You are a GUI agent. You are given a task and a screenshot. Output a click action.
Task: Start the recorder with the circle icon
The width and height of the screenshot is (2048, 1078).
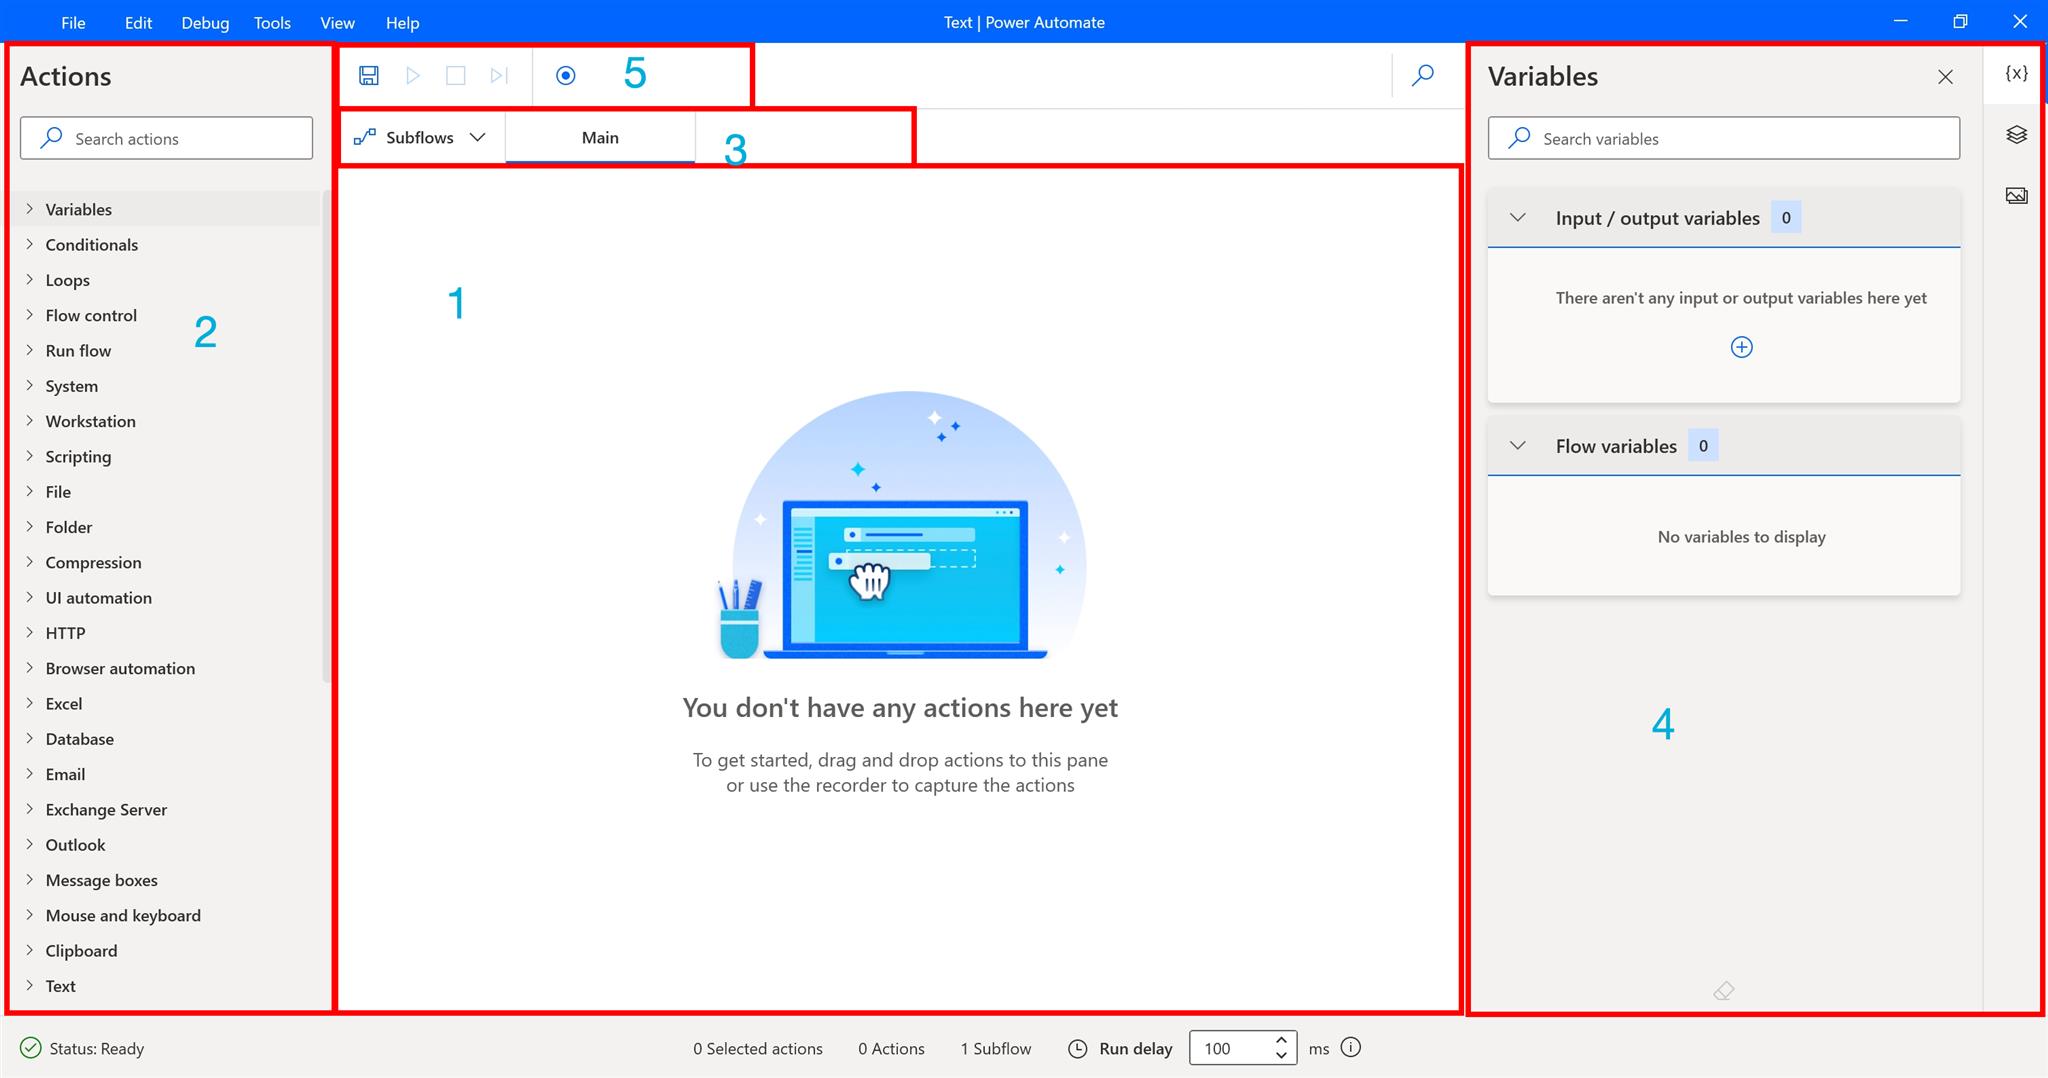tap(566, 76)
